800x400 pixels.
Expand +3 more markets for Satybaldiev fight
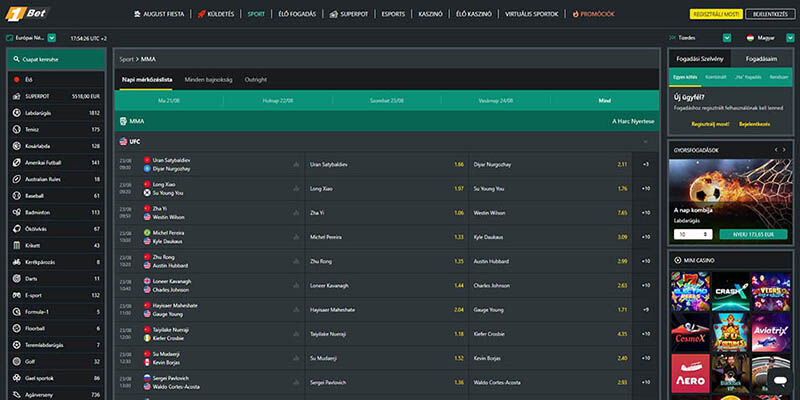tap(645, 164)
